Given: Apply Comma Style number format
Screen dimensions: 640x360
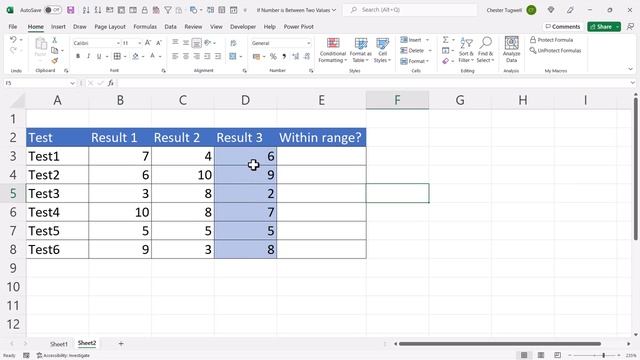Looking at the screenshot, I should tap(284, 56).
